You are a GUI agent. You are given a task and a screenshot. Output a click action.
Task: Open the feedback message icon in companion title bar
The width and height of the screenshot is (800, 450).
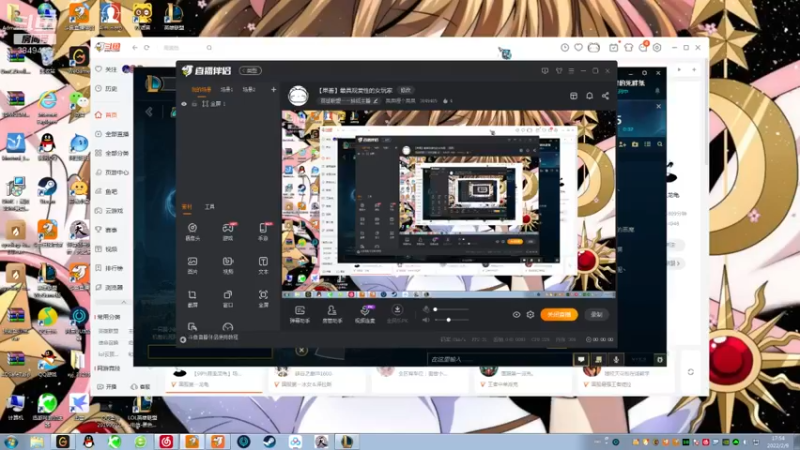coord(545,71)
